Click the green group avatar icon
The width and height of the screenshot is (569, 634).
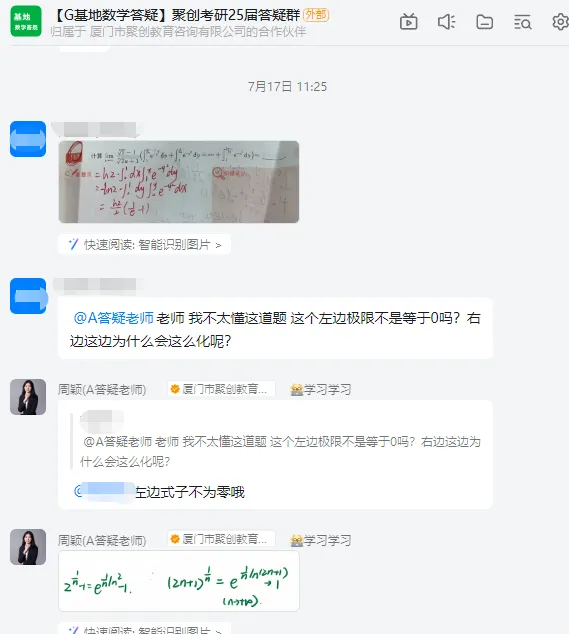pos(26,21)
